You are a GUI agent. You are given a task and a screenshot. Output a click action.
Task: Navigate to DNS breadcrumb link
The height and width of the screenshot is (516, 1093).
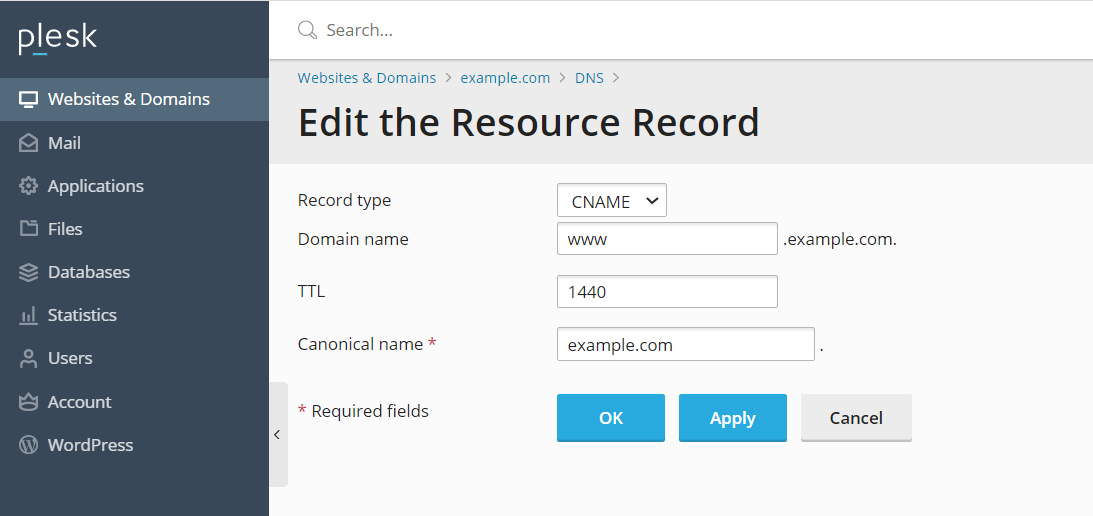pos(589,78)
